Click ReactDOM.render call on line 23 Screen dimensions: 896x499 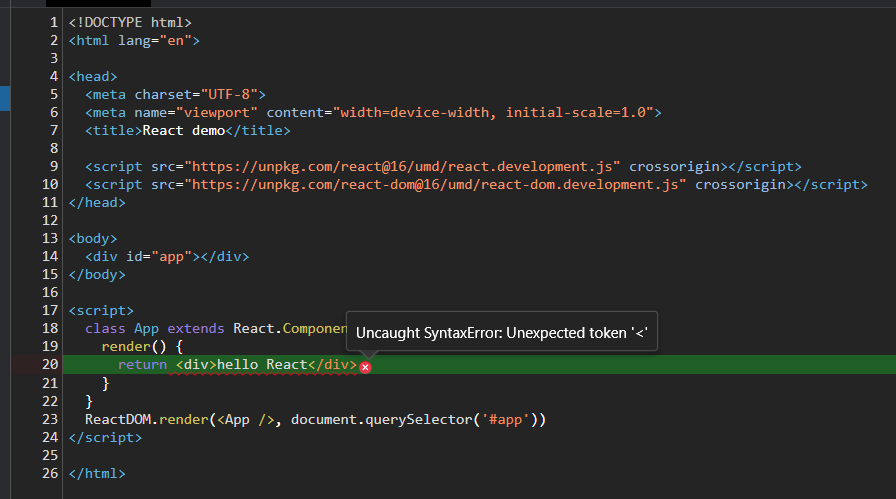[146, 420]
